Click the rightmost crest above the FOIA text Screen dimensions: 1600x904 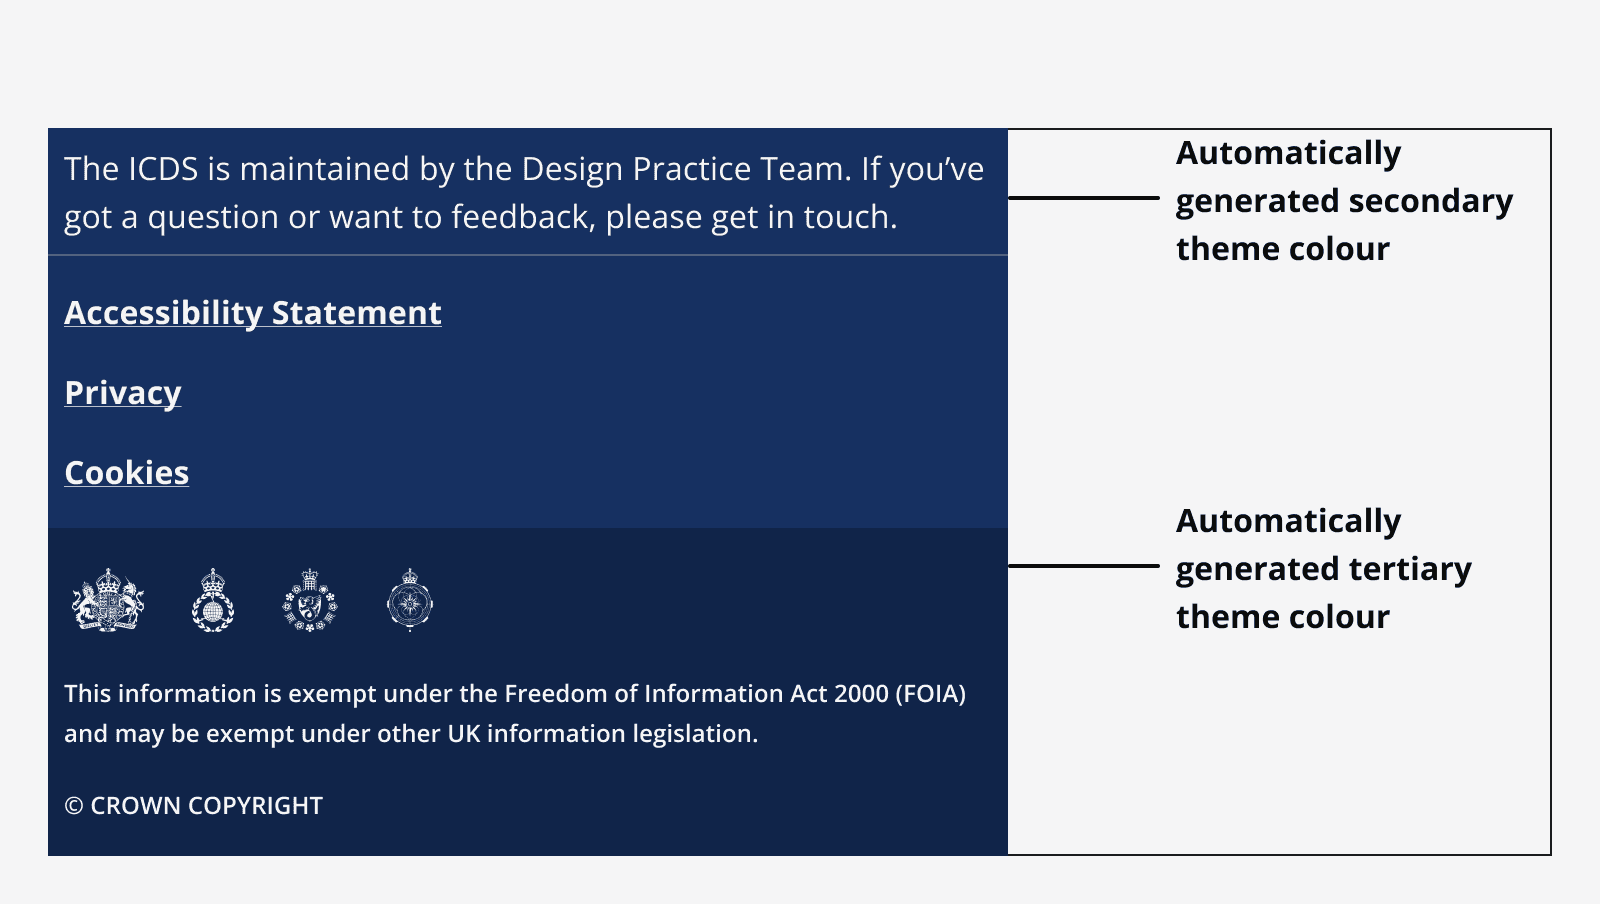pyautogui.click(x=408, y=600)
